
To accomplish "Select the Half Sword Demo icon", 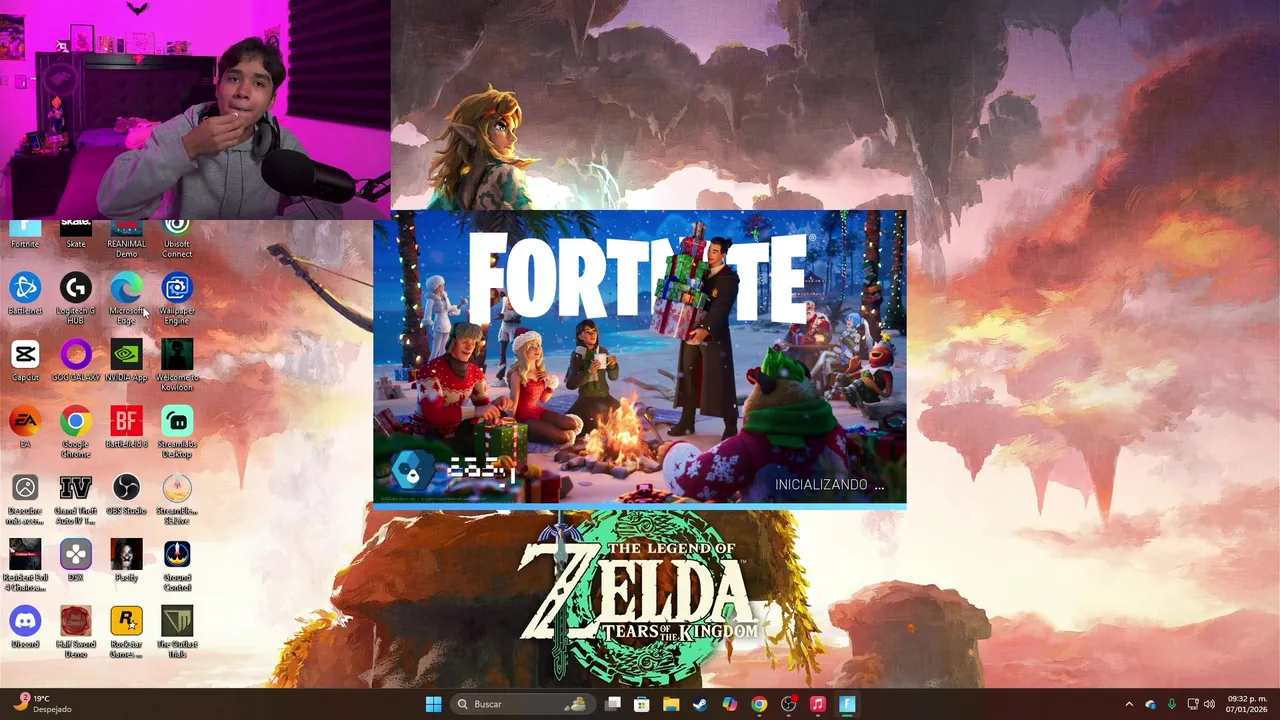I will click(76, 634).
